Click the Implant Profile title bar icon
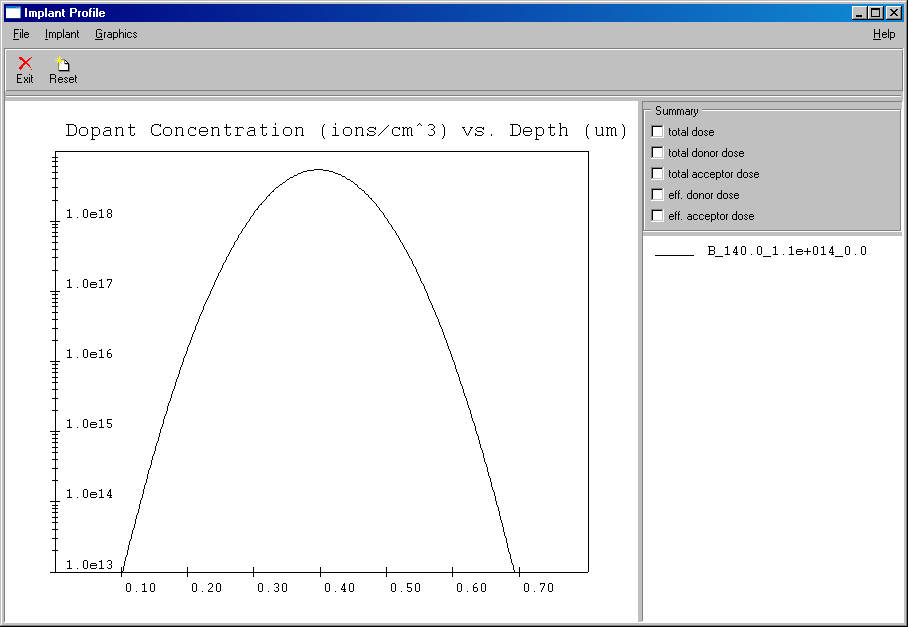 (13, 13)
